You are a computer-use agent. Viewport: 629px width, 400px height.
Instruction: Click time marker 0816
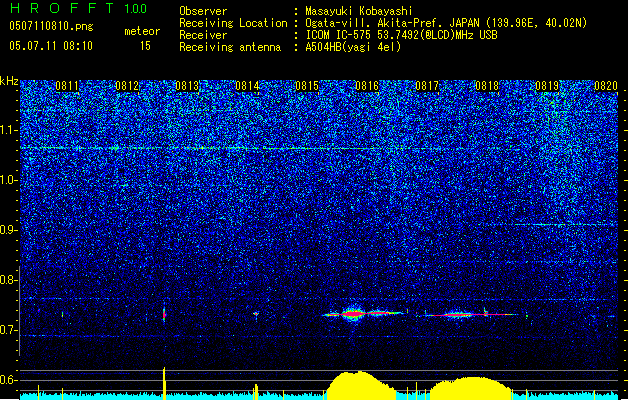click(x=367, y=86)
